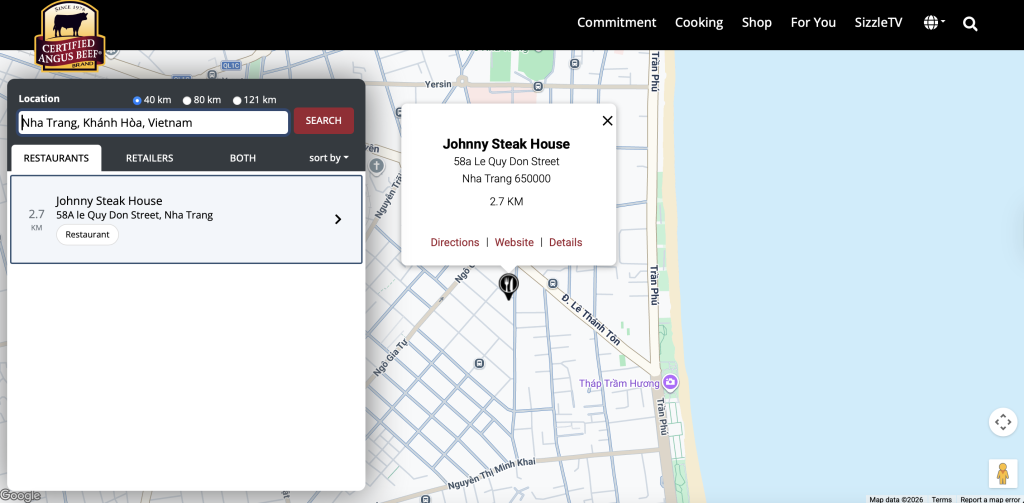Open the search magnifier icon
1024x503 pixels.
pos(970,23)
